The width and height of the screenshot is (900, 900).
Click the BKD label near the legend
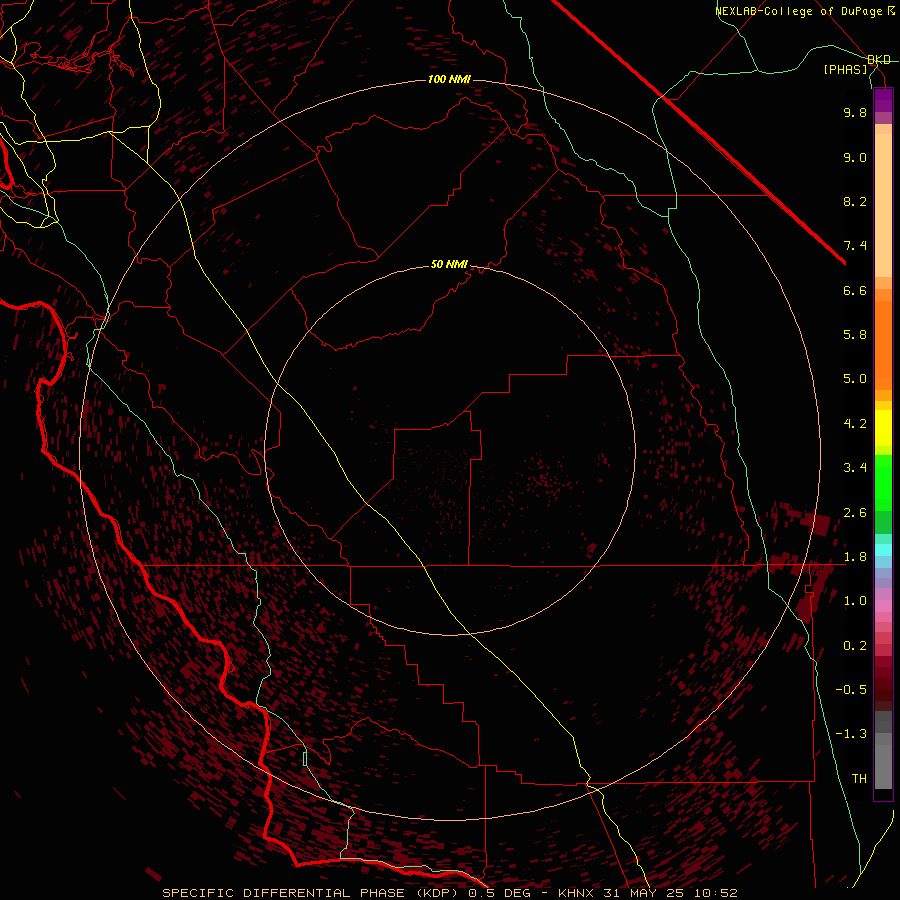pyautogui.click(x=879, y=60)
